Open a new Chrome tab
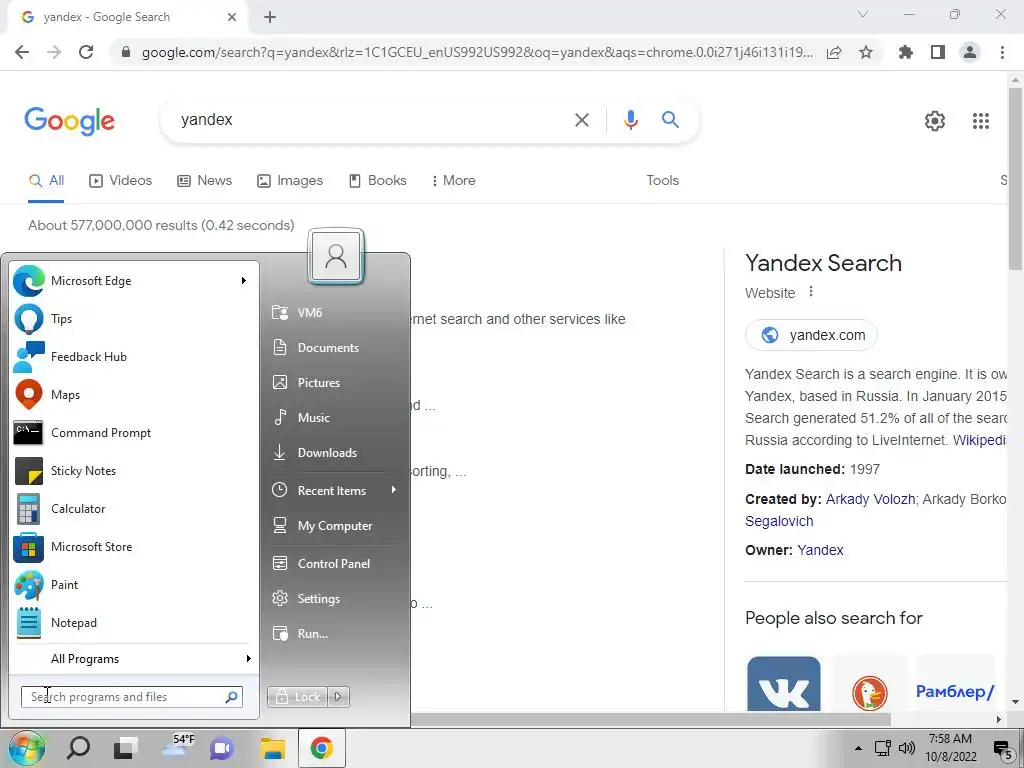Image resolution: width=1024 pixels, height=768 pixels. [270, 18]
